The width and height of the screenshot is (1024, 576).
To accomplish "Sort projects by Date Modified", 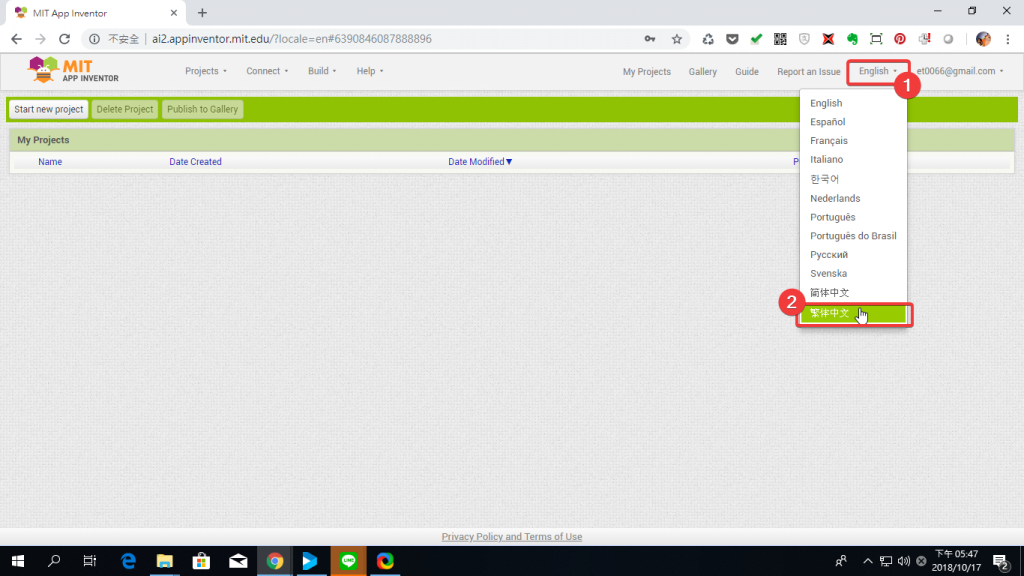I will point(480,162).
